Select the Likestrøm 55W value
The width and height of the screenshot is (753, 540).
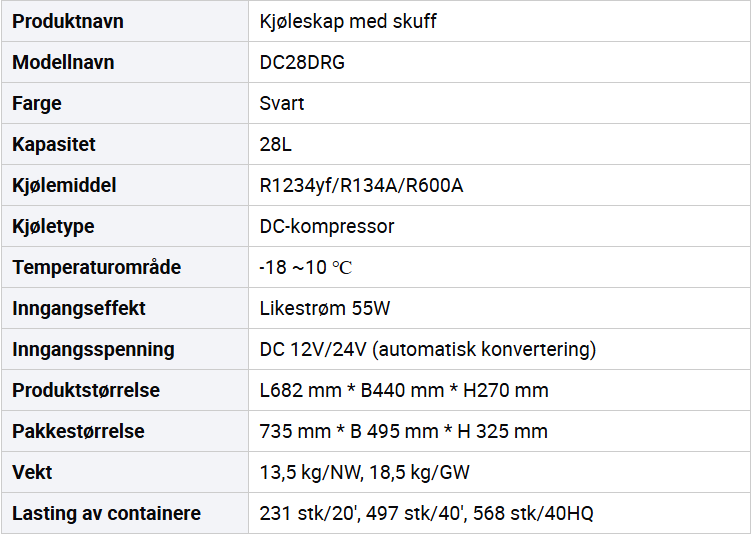(x=325, y=308)
